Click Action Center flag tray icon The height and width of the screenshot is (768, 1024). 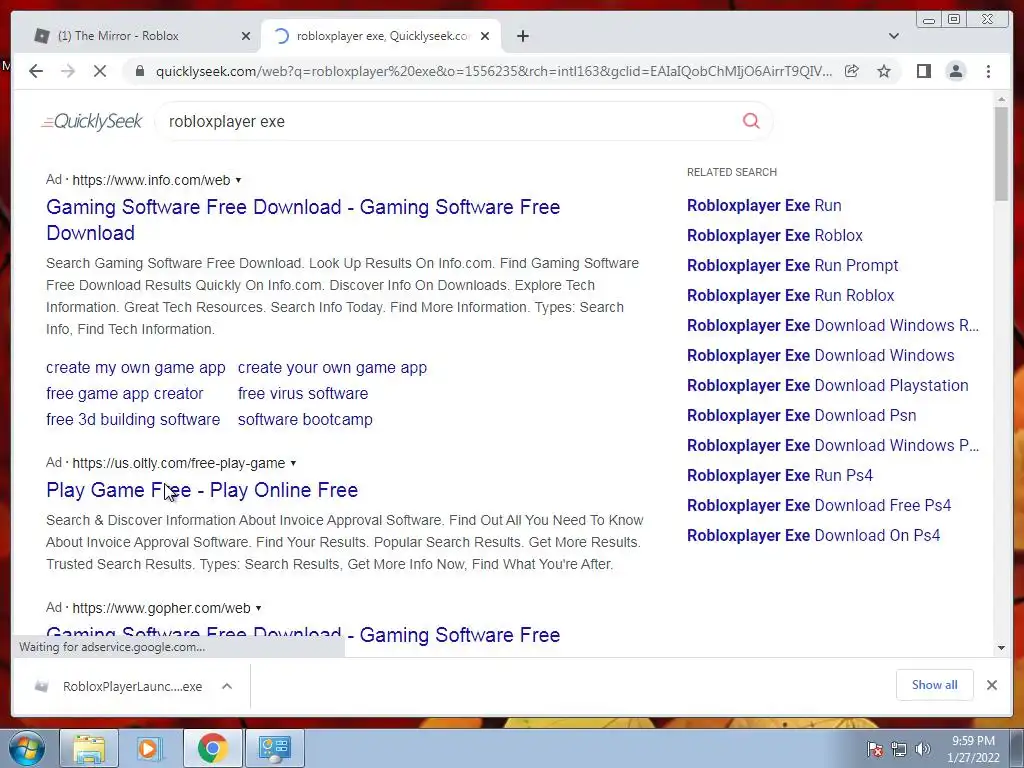(x=874, y=749)
